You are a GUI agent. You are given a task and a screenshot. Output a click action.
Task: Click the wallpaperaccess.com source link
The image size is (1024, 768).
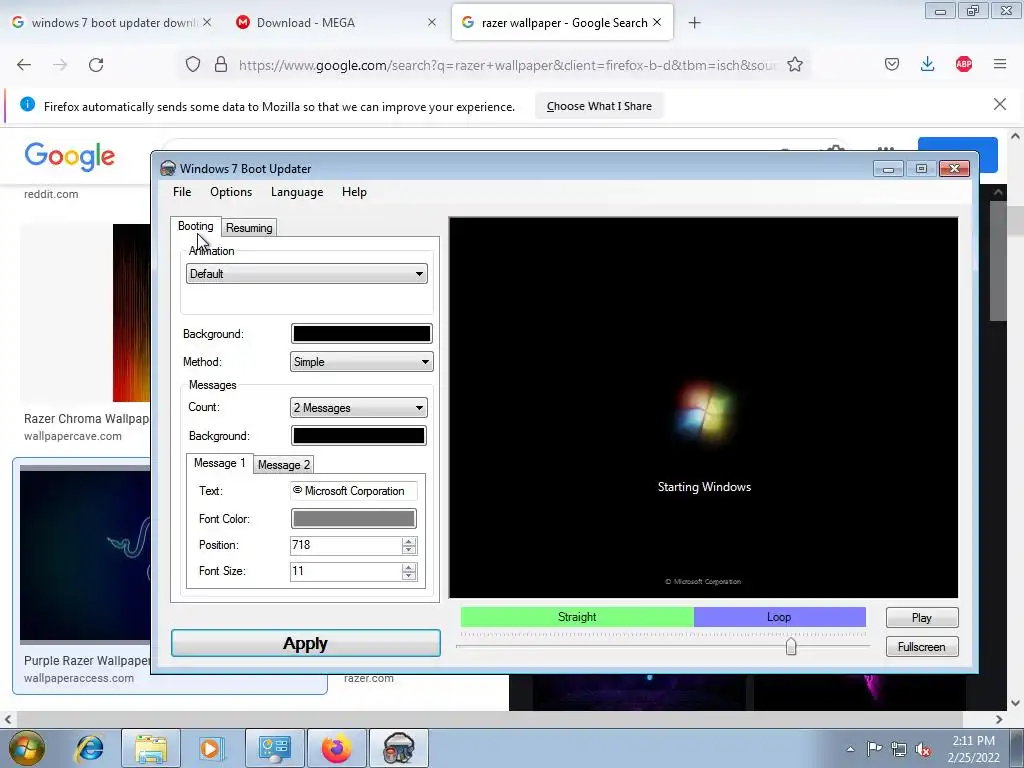tap(78, 679)
